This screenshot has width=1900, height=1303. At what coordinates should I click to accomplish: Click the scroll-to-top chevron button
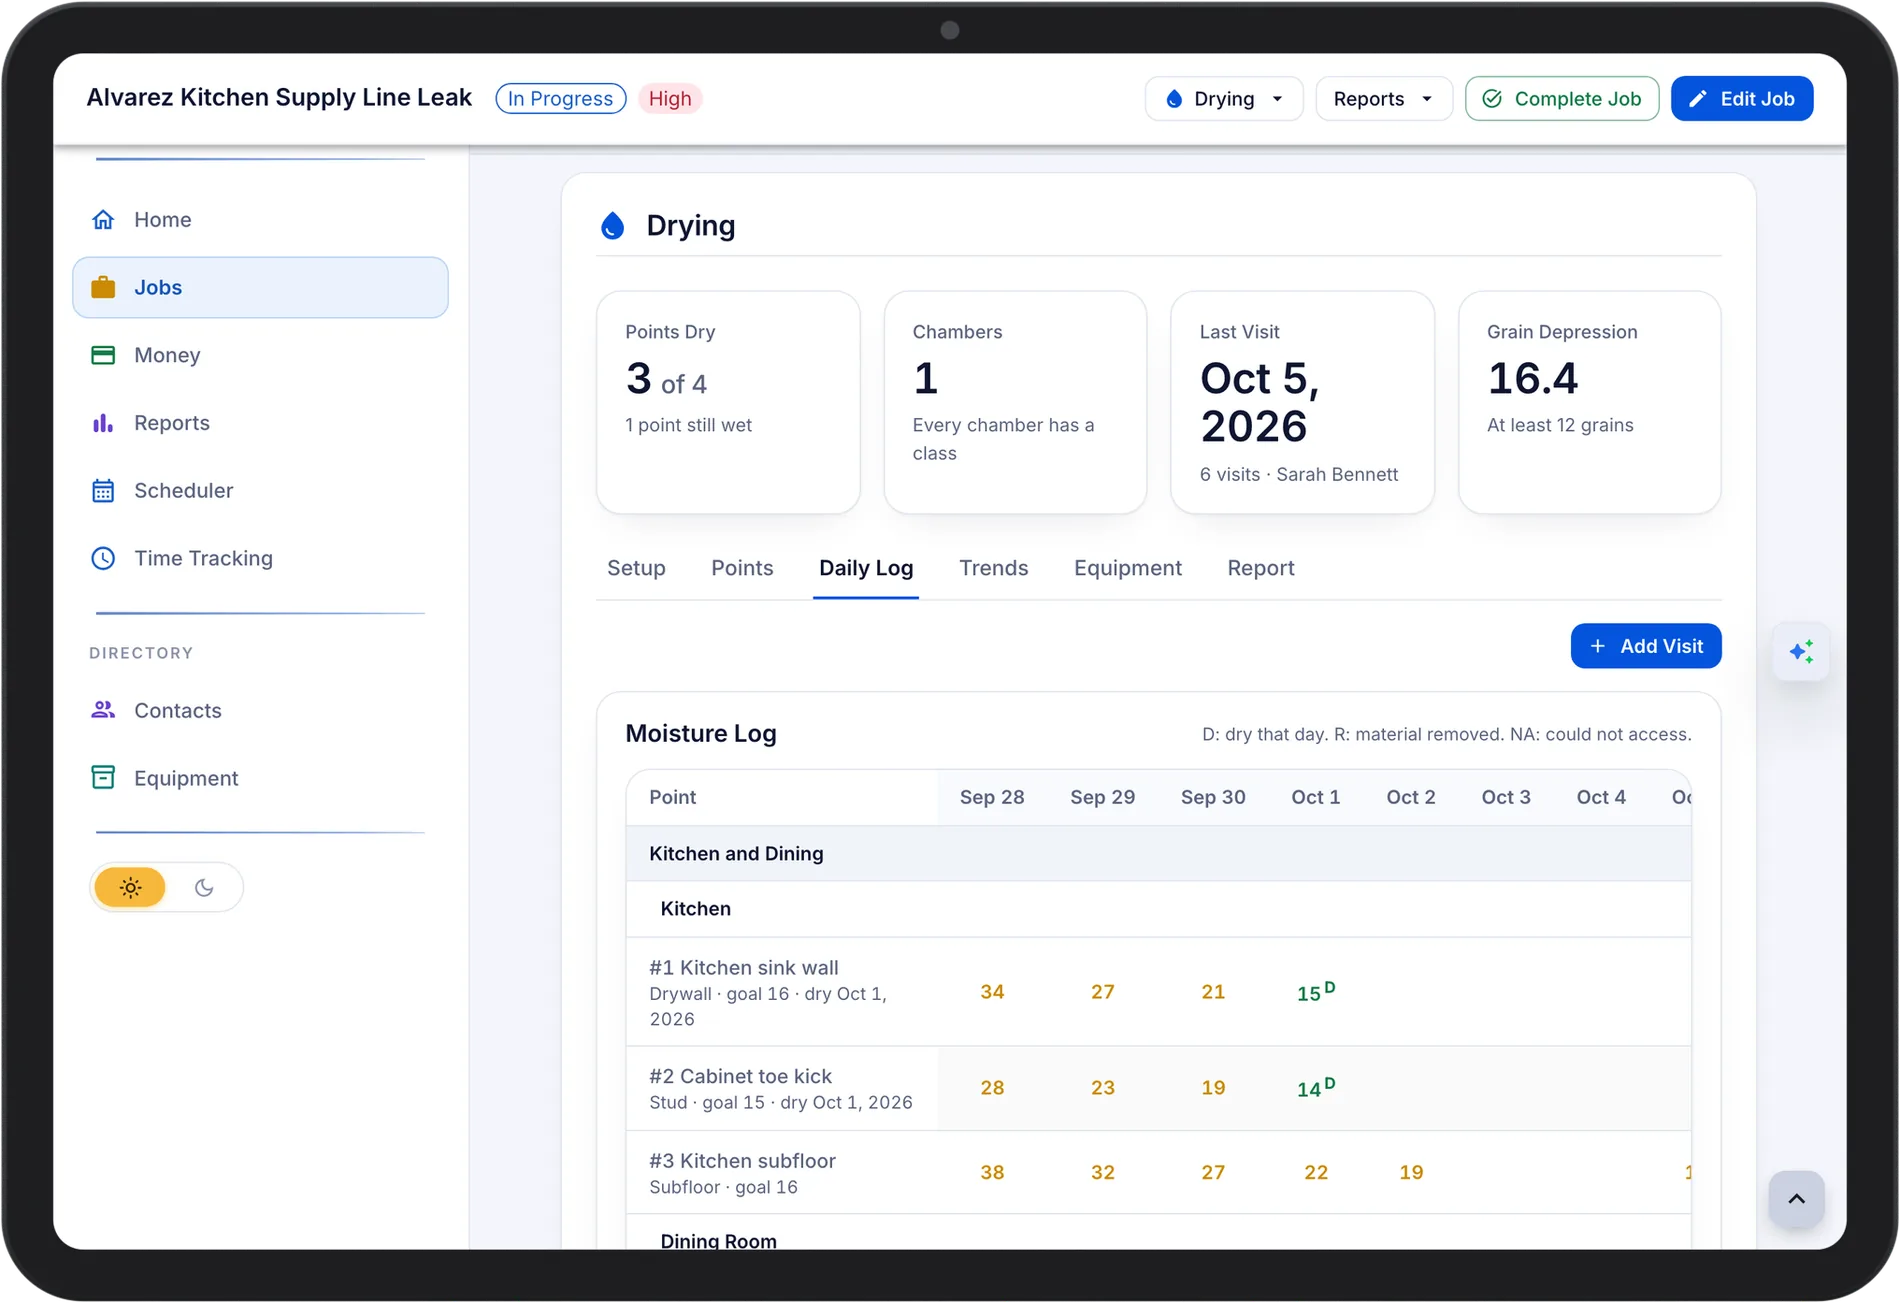(x=1796, y=1198)
